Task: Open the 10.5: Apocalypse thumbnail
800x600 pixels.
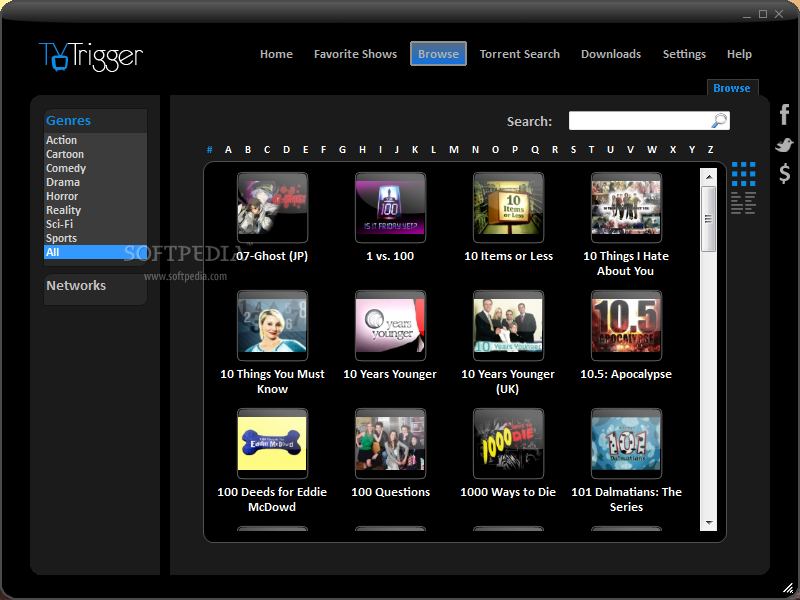Action: (x=627, y=326)
